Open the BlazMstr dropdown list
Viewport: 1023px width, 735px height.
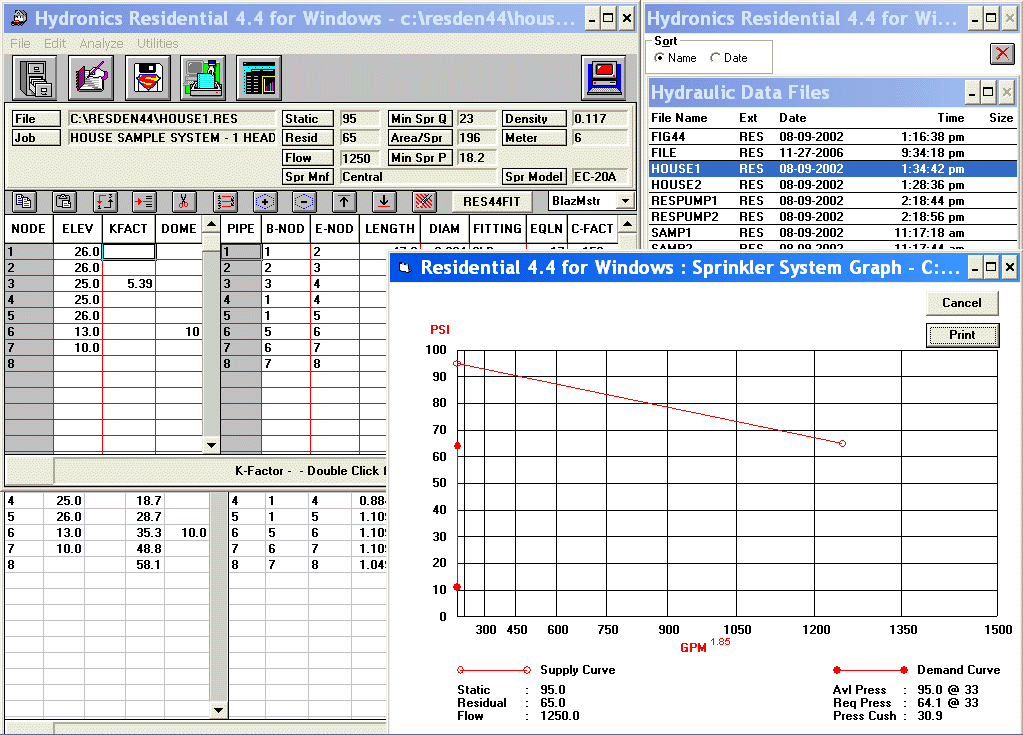[x=623, y=201]
